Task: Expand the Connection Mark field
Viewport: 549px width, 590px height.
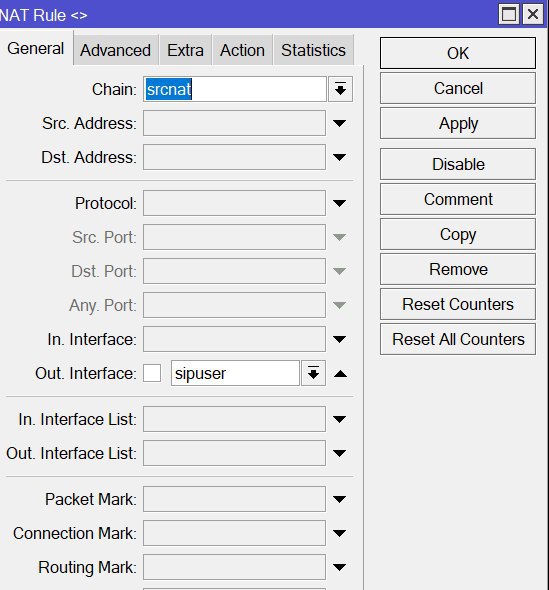Action: [x=339, y=533]
